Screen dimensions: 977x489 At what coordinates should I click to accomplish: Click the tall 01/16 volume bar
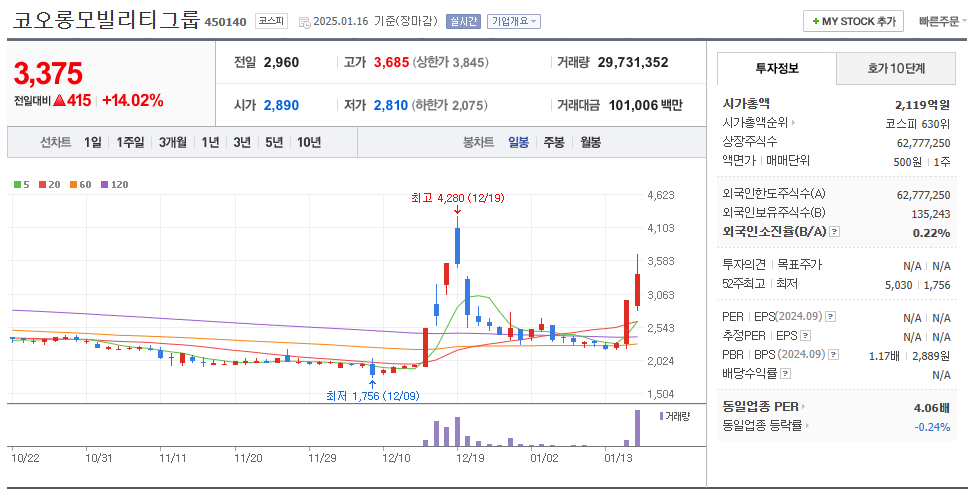point(637,428)
